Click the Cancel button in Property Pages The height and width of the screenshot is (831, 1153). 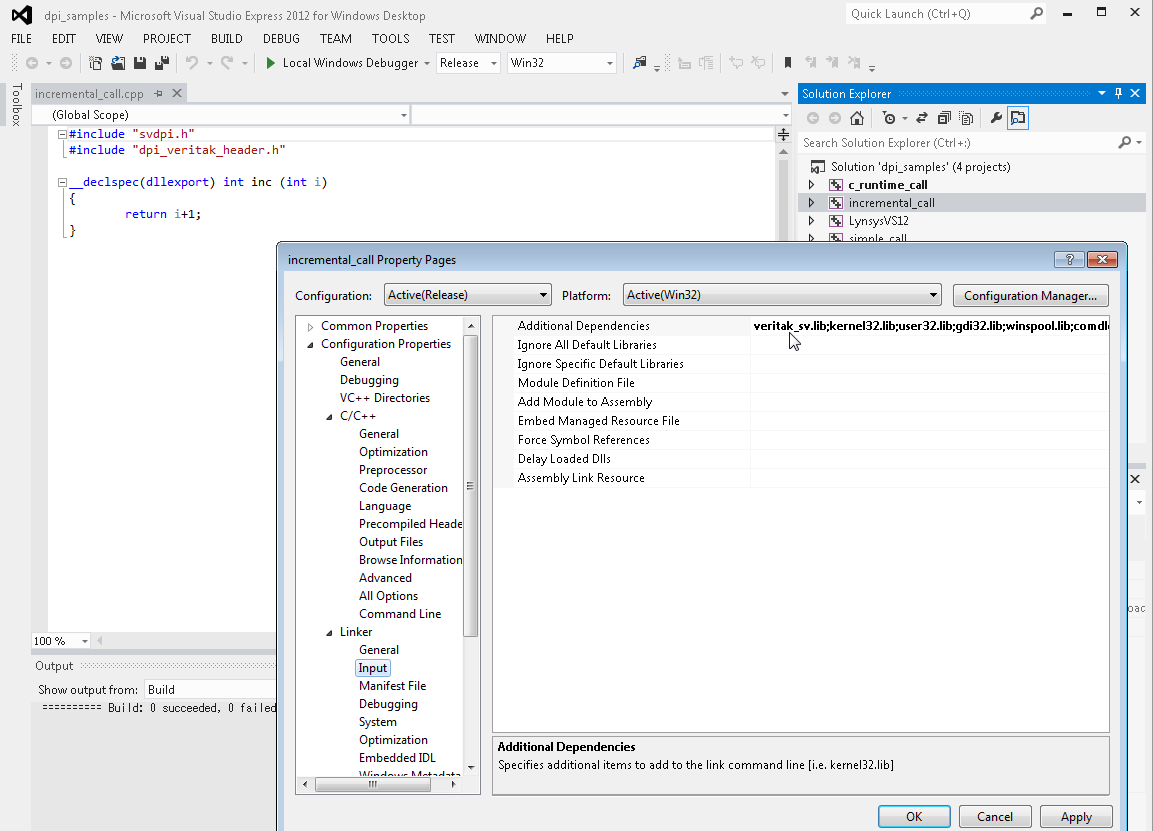[995, 817]
